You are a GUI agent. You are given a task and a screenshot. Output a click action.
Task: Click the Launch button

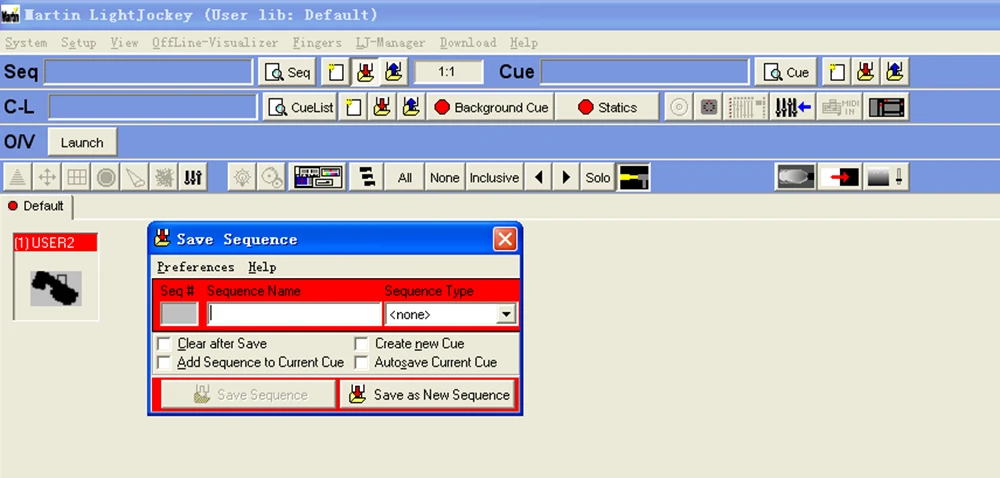(x=82, y=142)
